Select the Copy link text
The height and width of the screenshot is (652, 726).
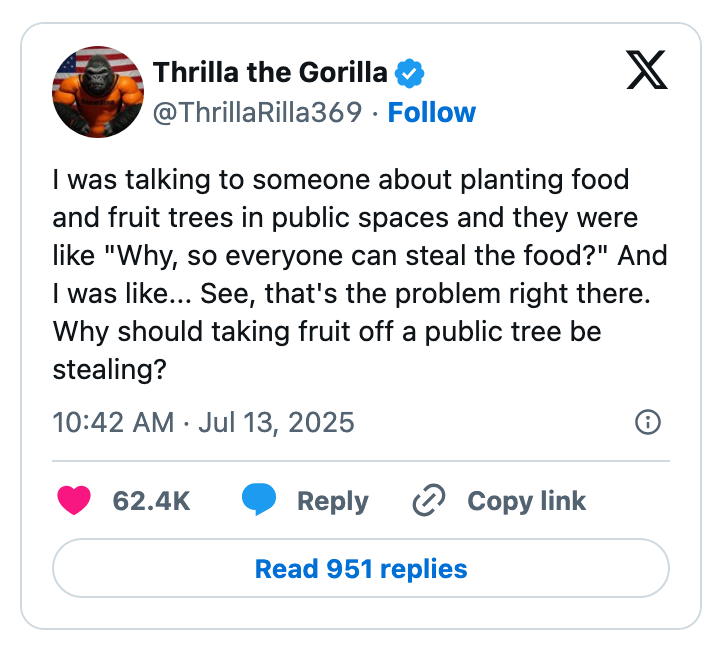(x=526, y=501)
